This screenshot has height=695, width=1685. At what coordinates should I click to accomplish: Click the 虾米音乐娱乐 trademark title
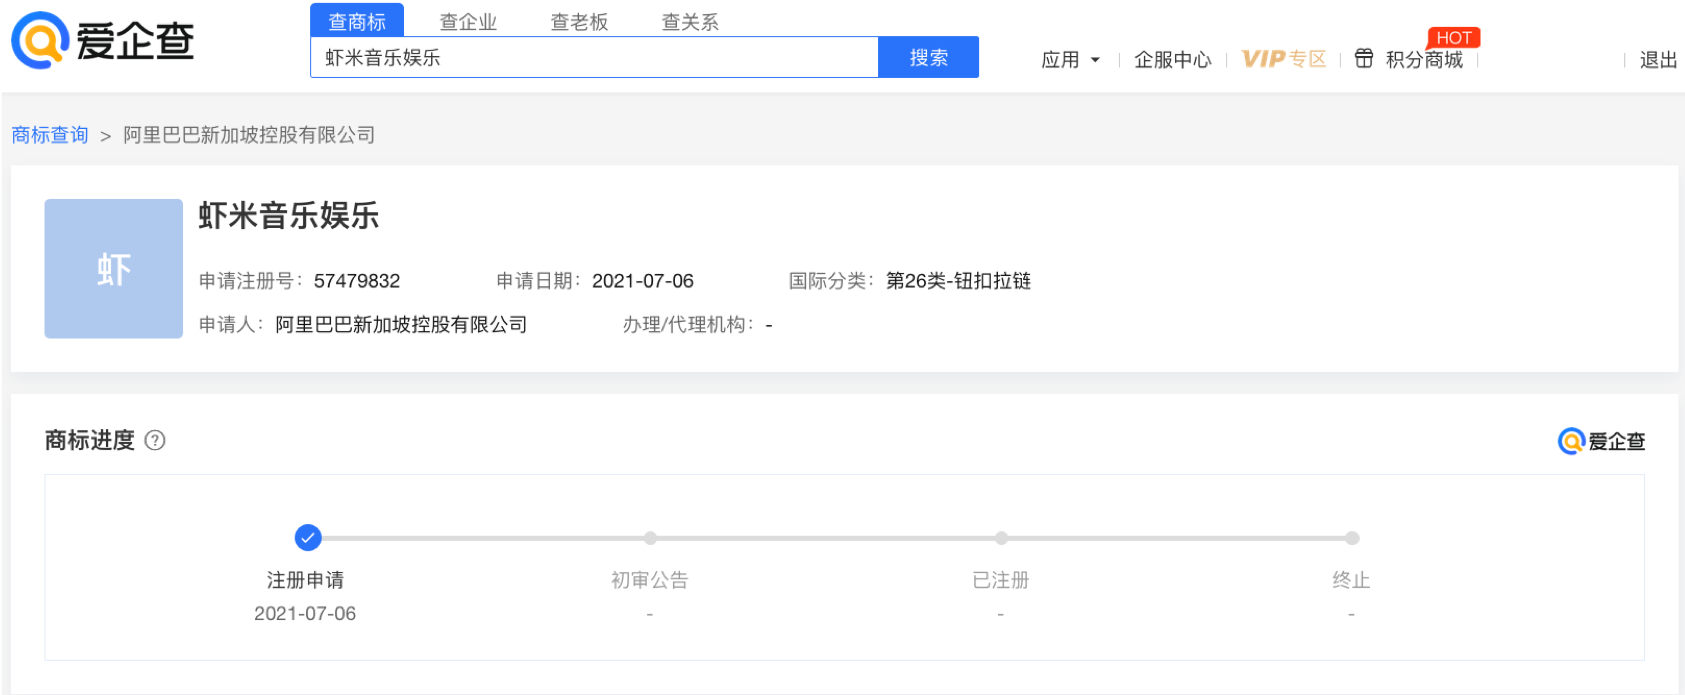[x=289, y=216]
